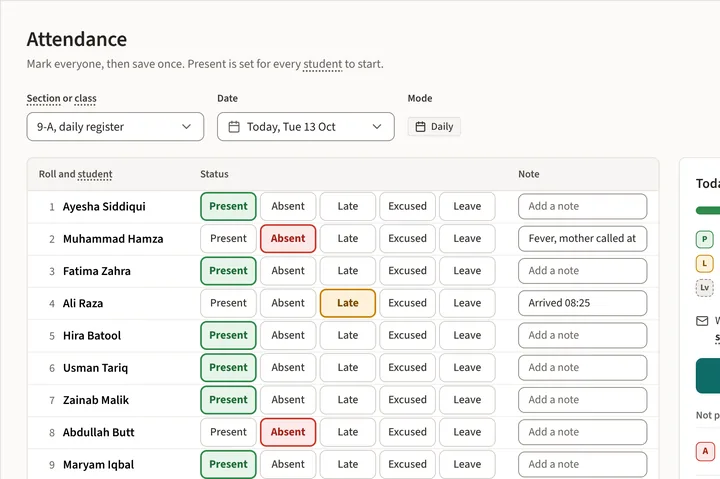
Task: Click the green progress bar in side panel
Action: [708, 210]
